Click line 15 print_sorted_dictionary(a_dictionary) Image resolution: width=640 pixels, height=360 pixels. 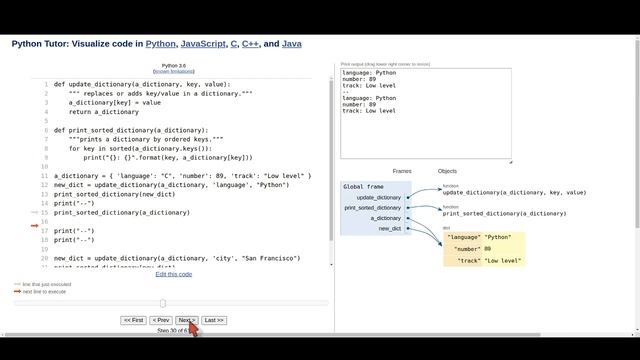[x=122, y=213]
